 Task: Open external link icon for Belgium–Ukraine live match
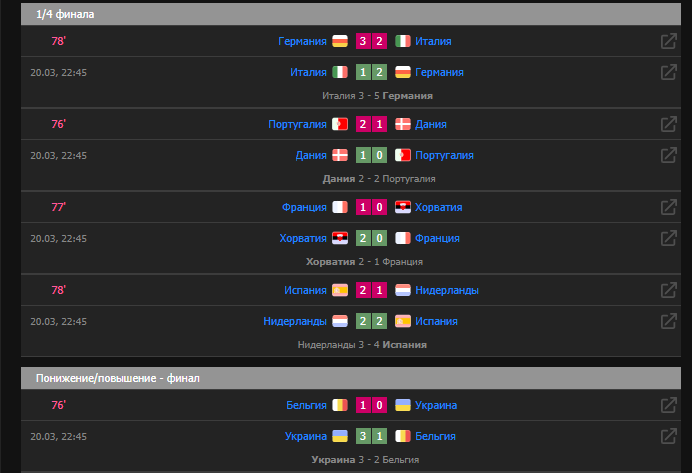669,405
